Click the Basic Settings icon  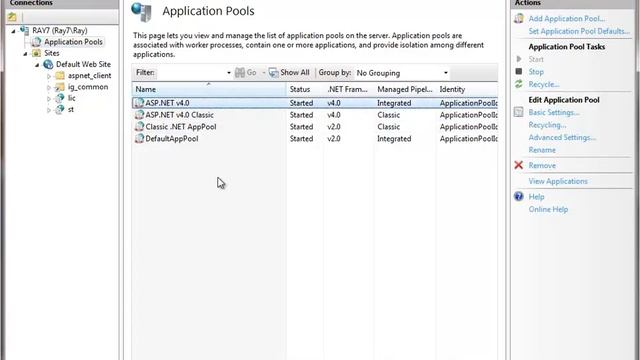tap(519, 112)
